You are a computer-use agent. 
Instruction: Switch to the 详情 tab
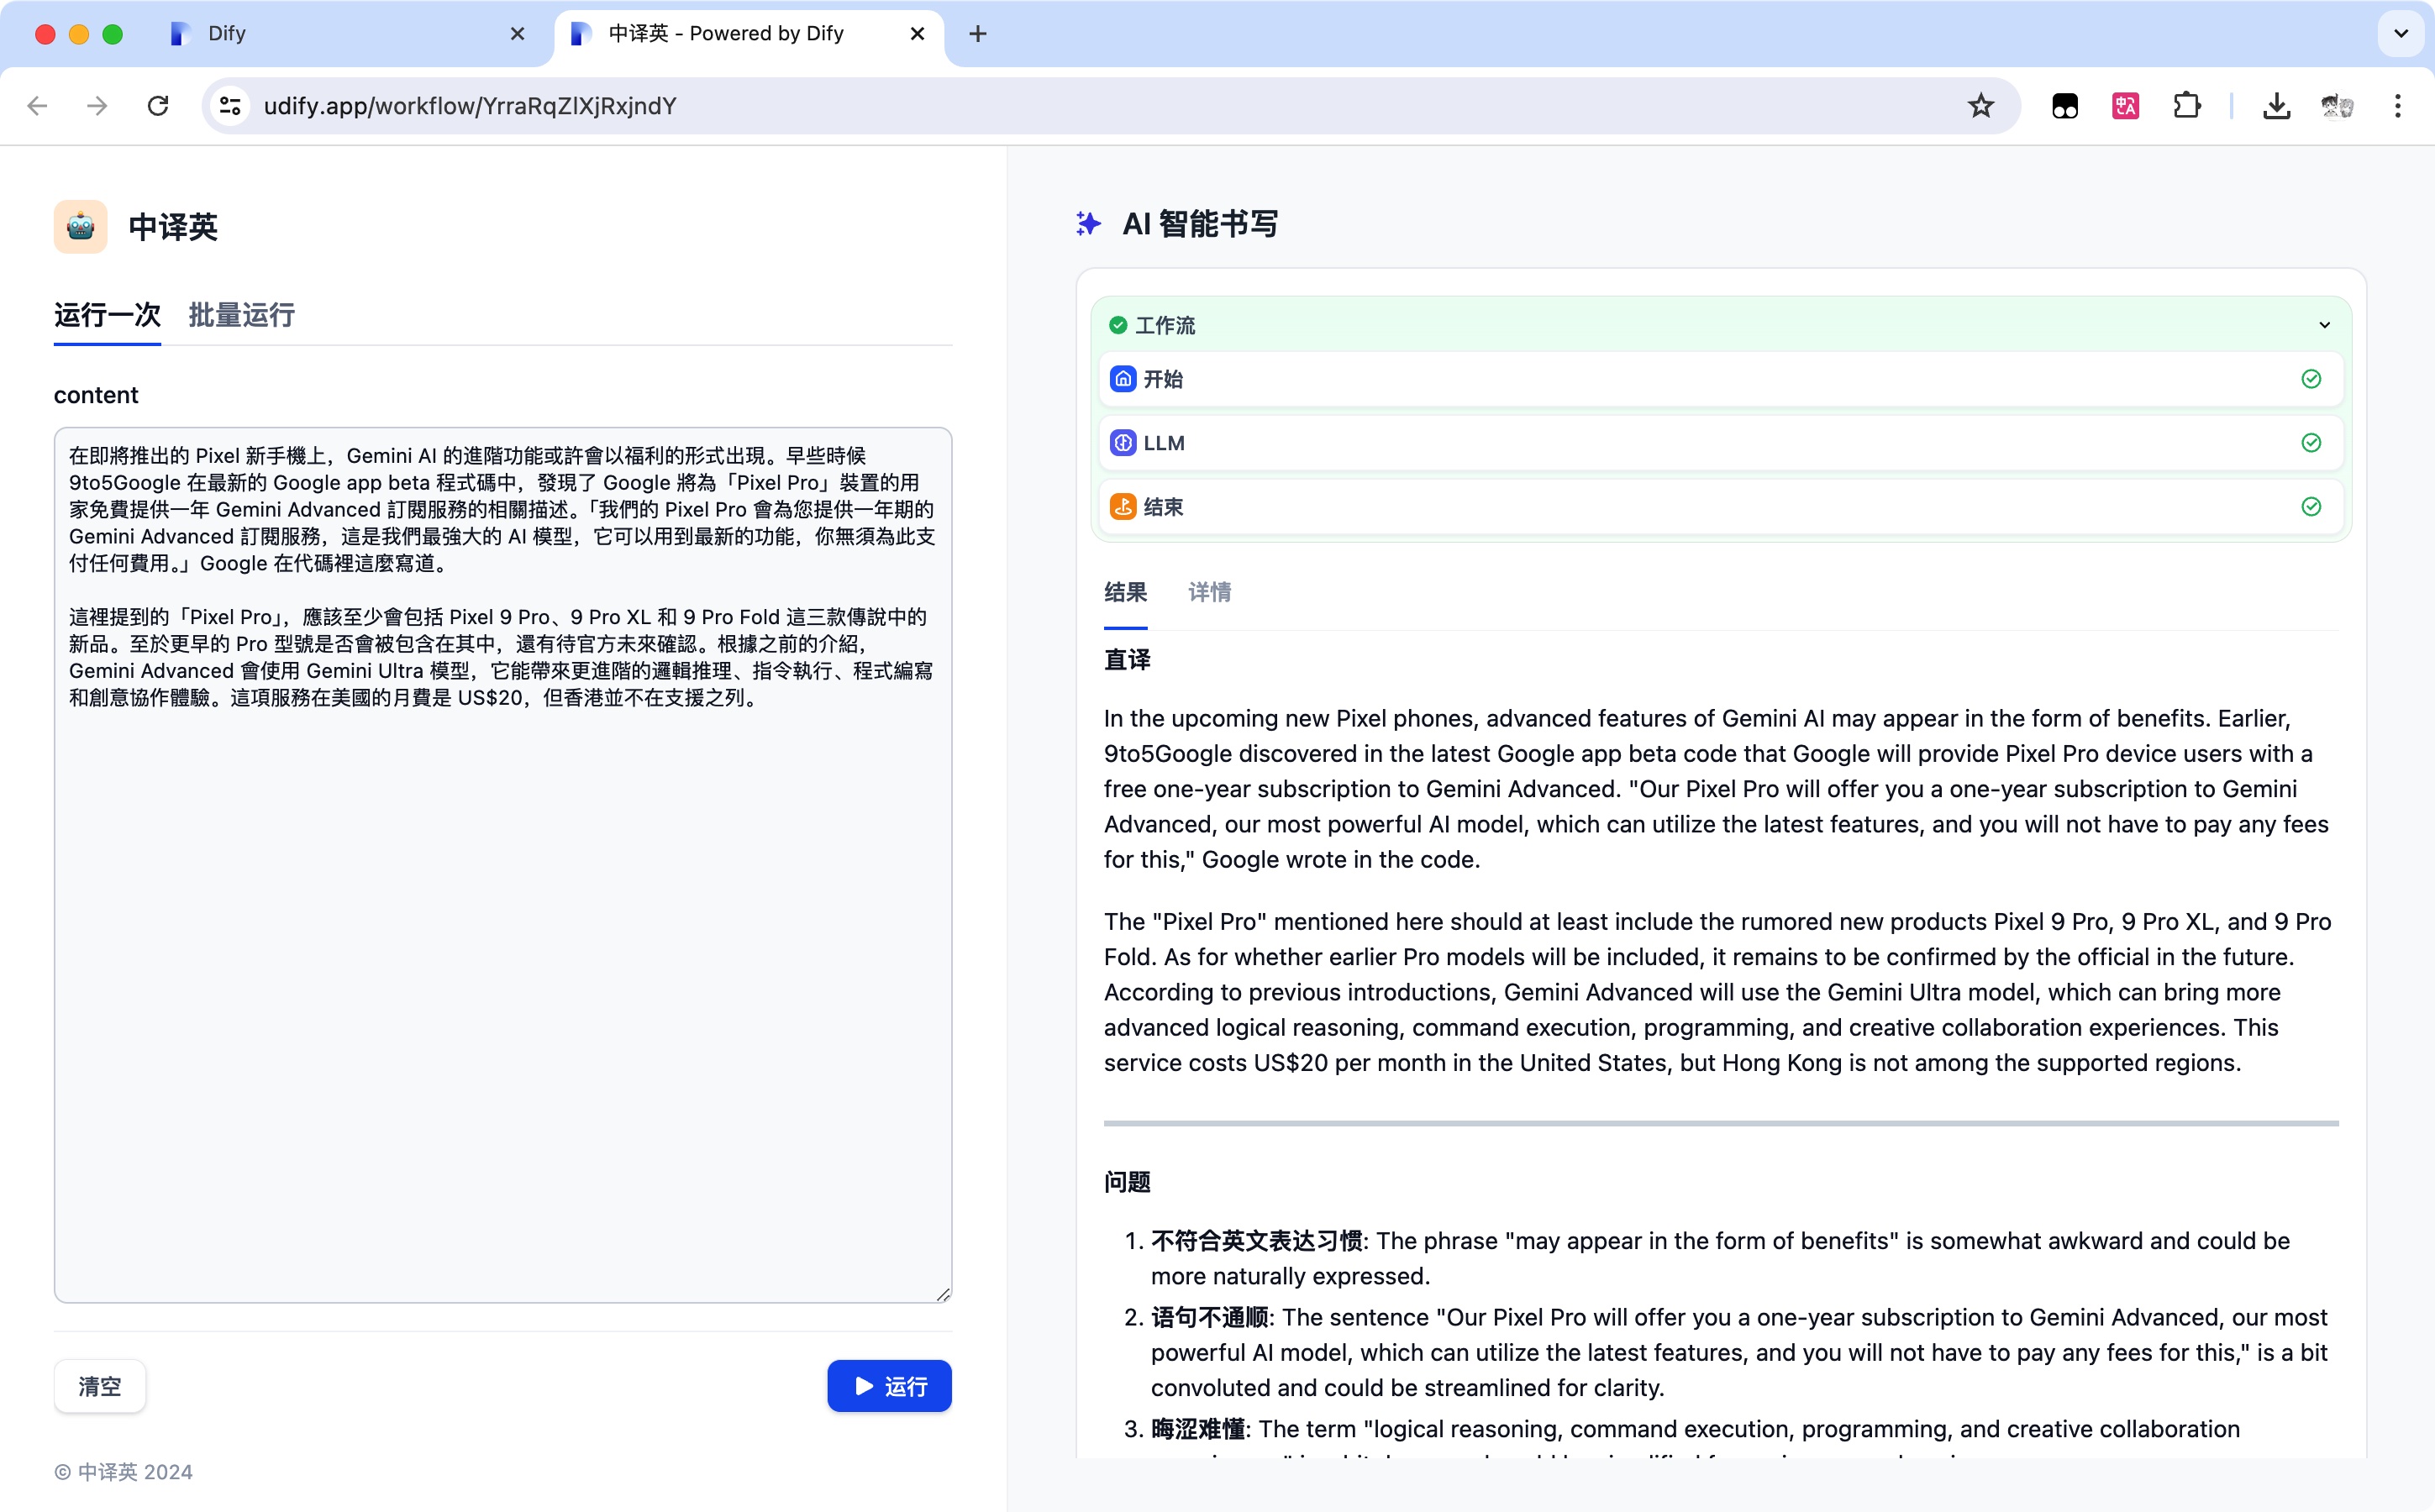(1209, 592)
